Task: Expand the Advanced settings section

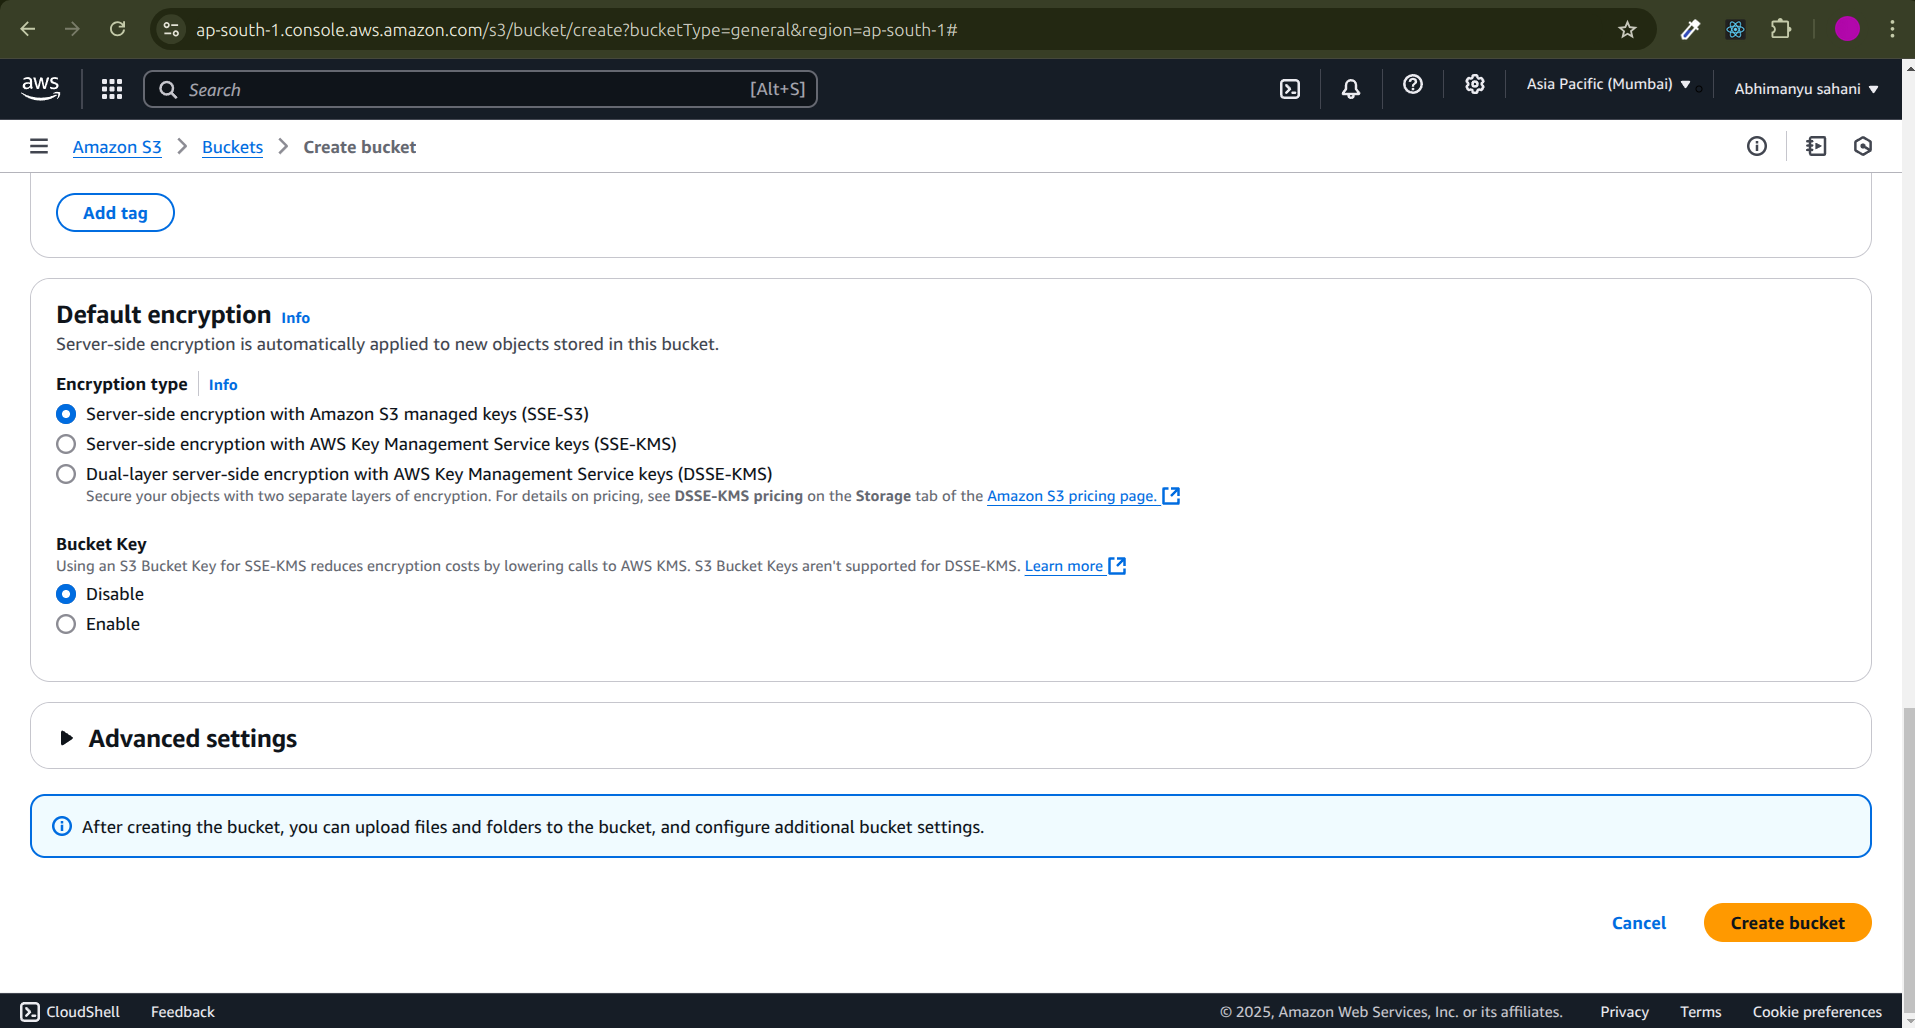Action: [x=67, y=738]
